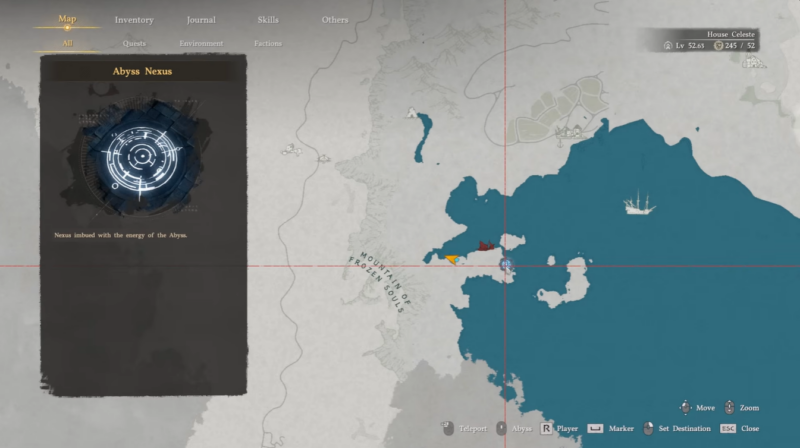Image resolution: width=800 pixels, height=448 pixels.
Task: Click the Abyss mouse icon
Action: click(501, 428)
